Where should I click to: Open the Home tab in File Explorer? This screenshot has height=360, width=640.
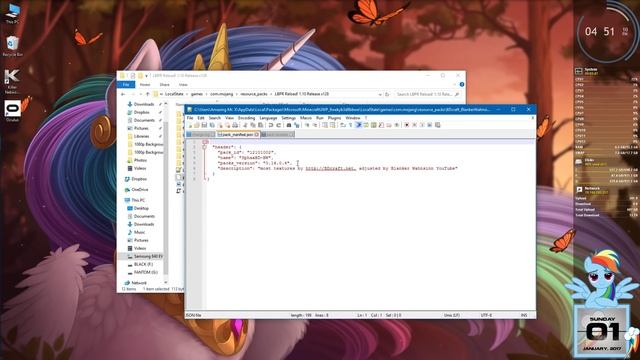[145, 84]
